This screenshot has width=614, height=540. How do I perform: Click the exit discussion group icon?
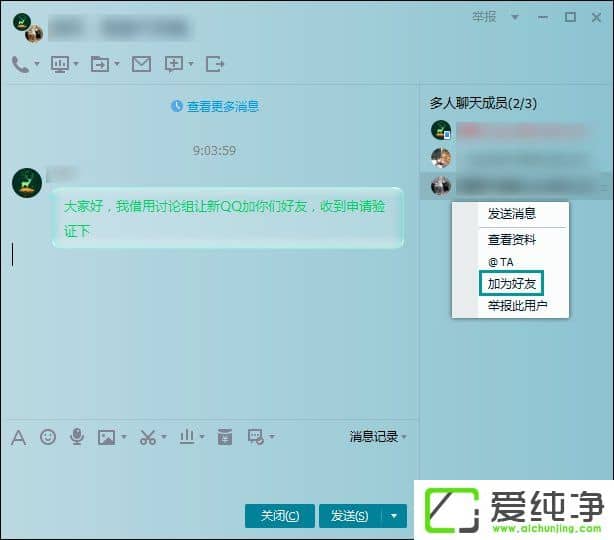(214, 64)
